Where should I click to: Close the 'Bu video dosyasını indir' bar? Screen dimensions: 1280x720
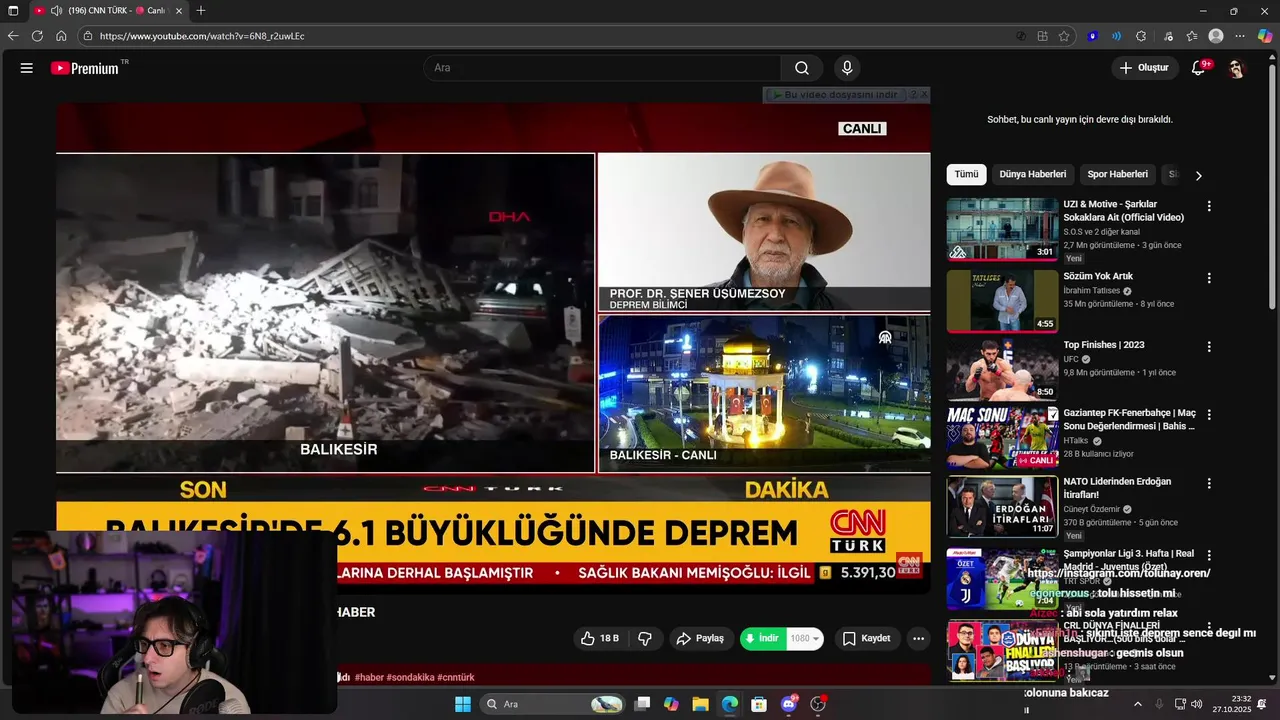[924, 95]
